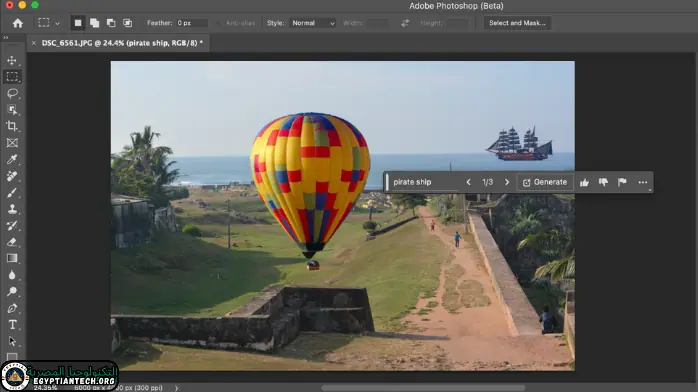Viewport: 698px width, 392px height.
Task: Select the History Brush tool
Action: 12,225
